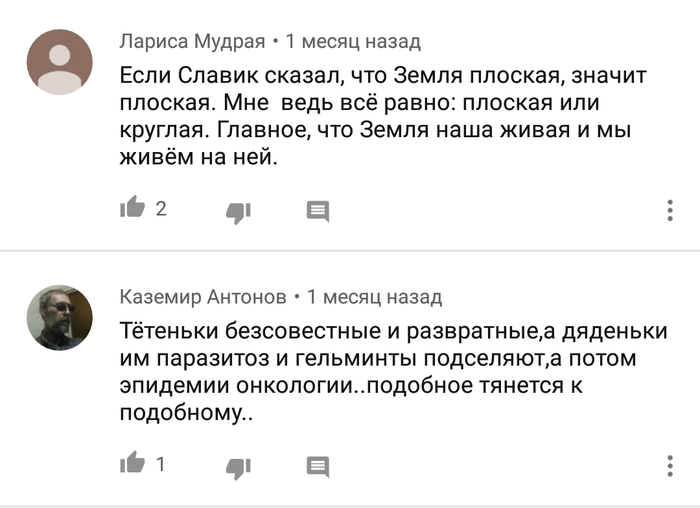Open Лариса Мудрая's default profile avatar
The image size is (700, 508).
point(59,62)
